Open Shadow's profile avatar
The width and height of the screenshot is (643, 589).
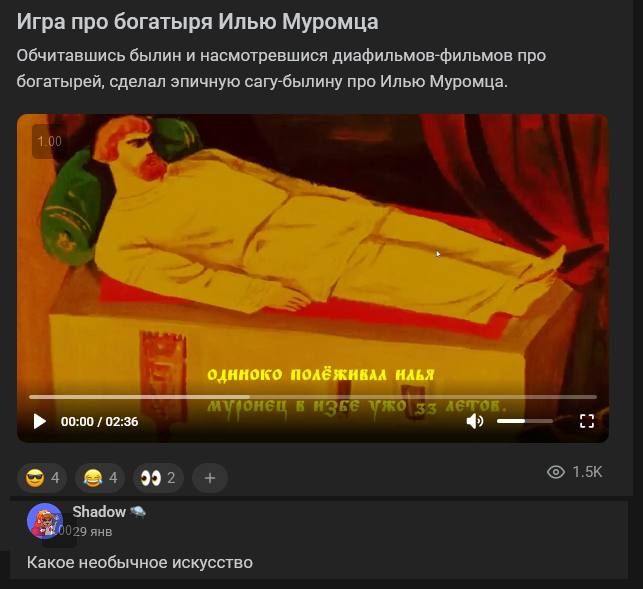[45, 521]
